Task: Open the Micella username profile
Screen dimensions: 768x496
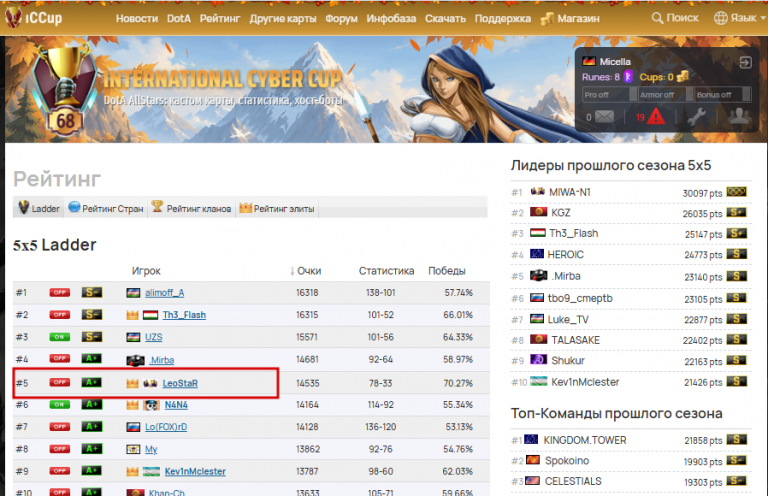Action: 615,62
